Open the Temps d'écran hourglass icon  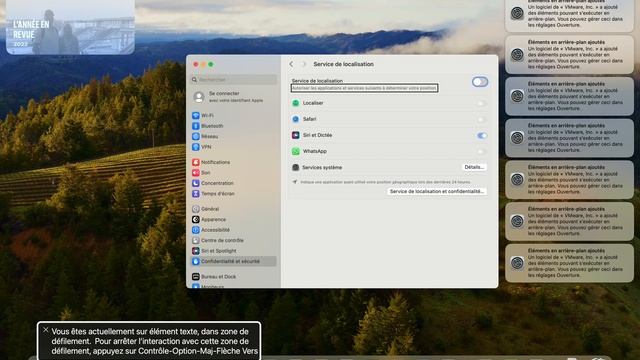[196, 194]
